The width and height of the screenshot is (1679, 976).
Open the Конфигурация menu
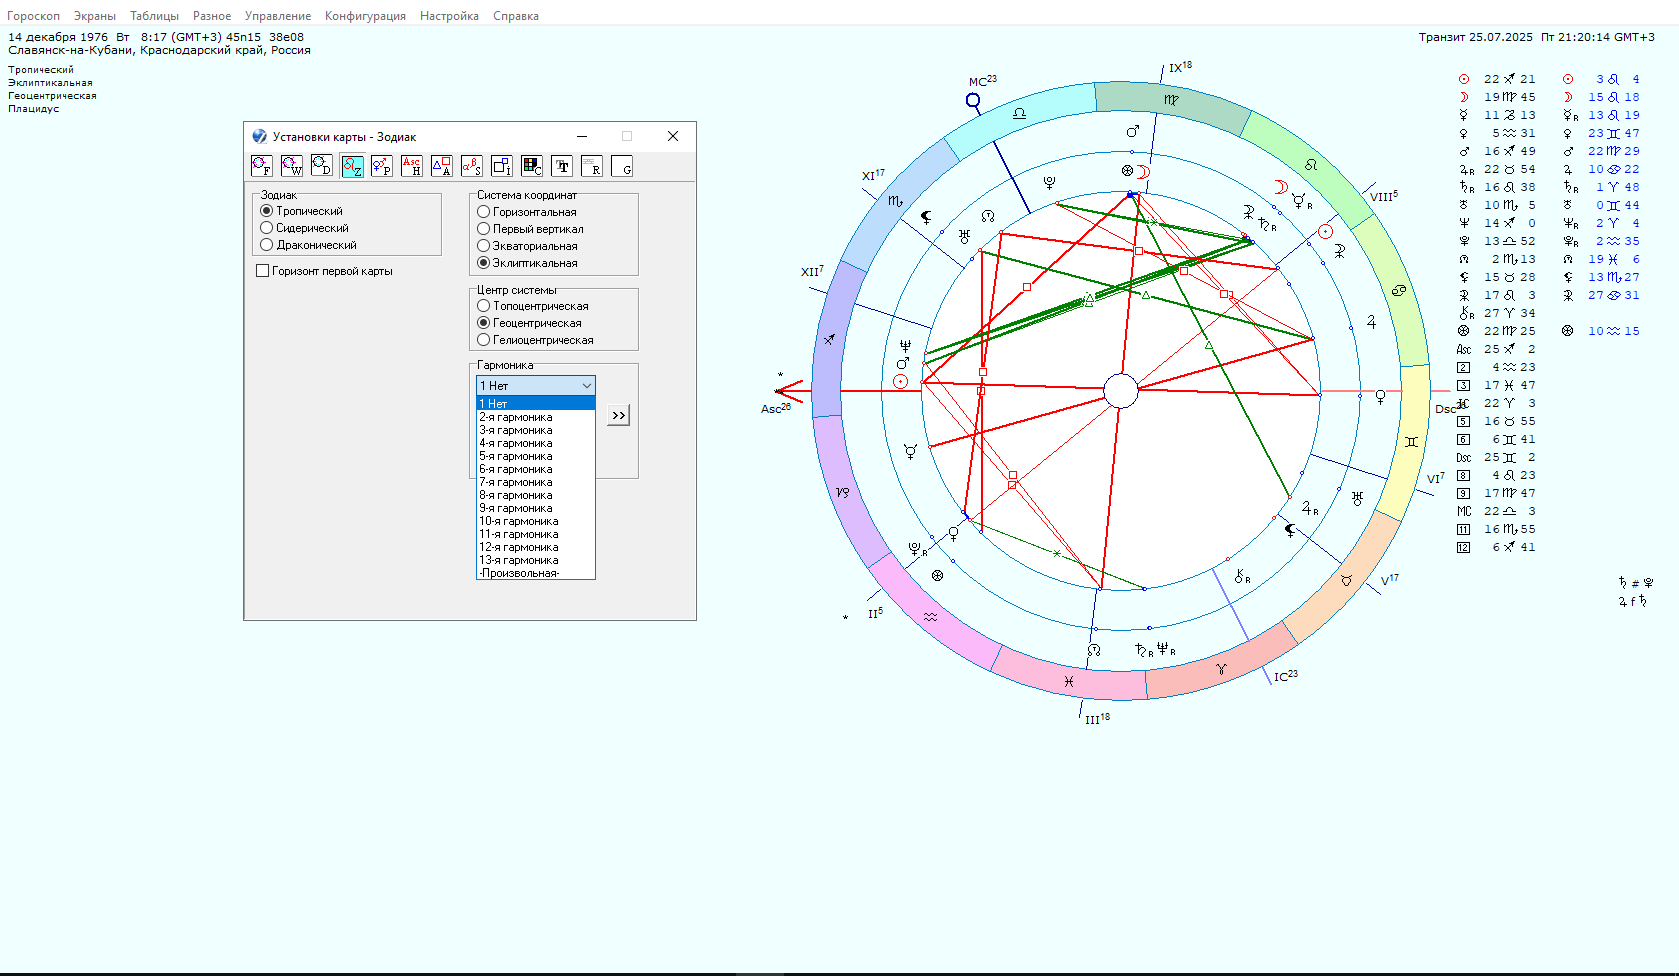pyautogui.click(x=365, y=16)
